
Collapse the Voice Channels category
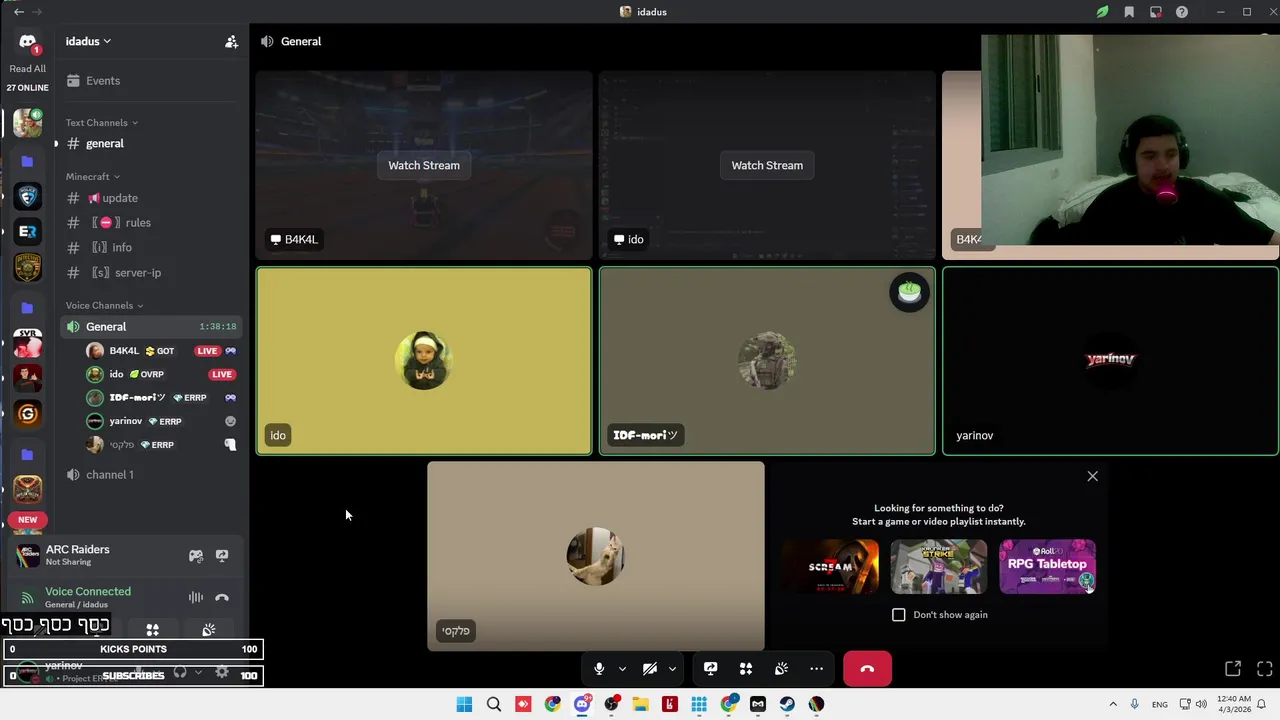pos(104,305)
